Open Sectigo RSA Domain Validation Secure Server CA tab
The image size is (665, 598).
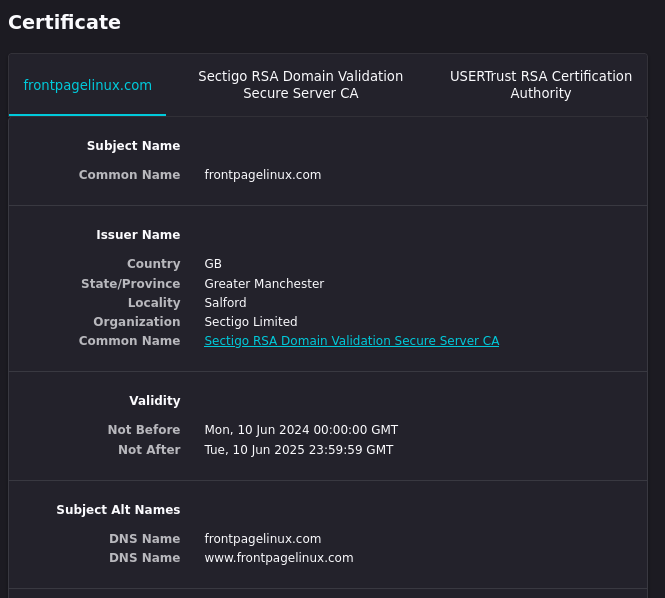(x=300, y=85)
